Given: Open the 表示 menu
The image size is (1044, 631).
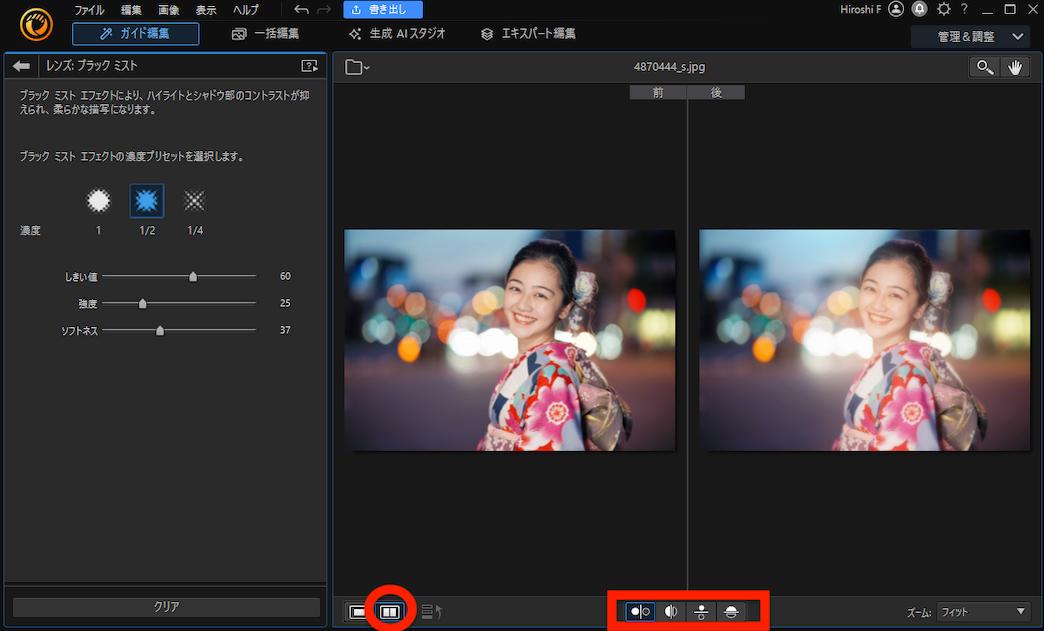Looking at the screenshot, I should click(206, 10).
